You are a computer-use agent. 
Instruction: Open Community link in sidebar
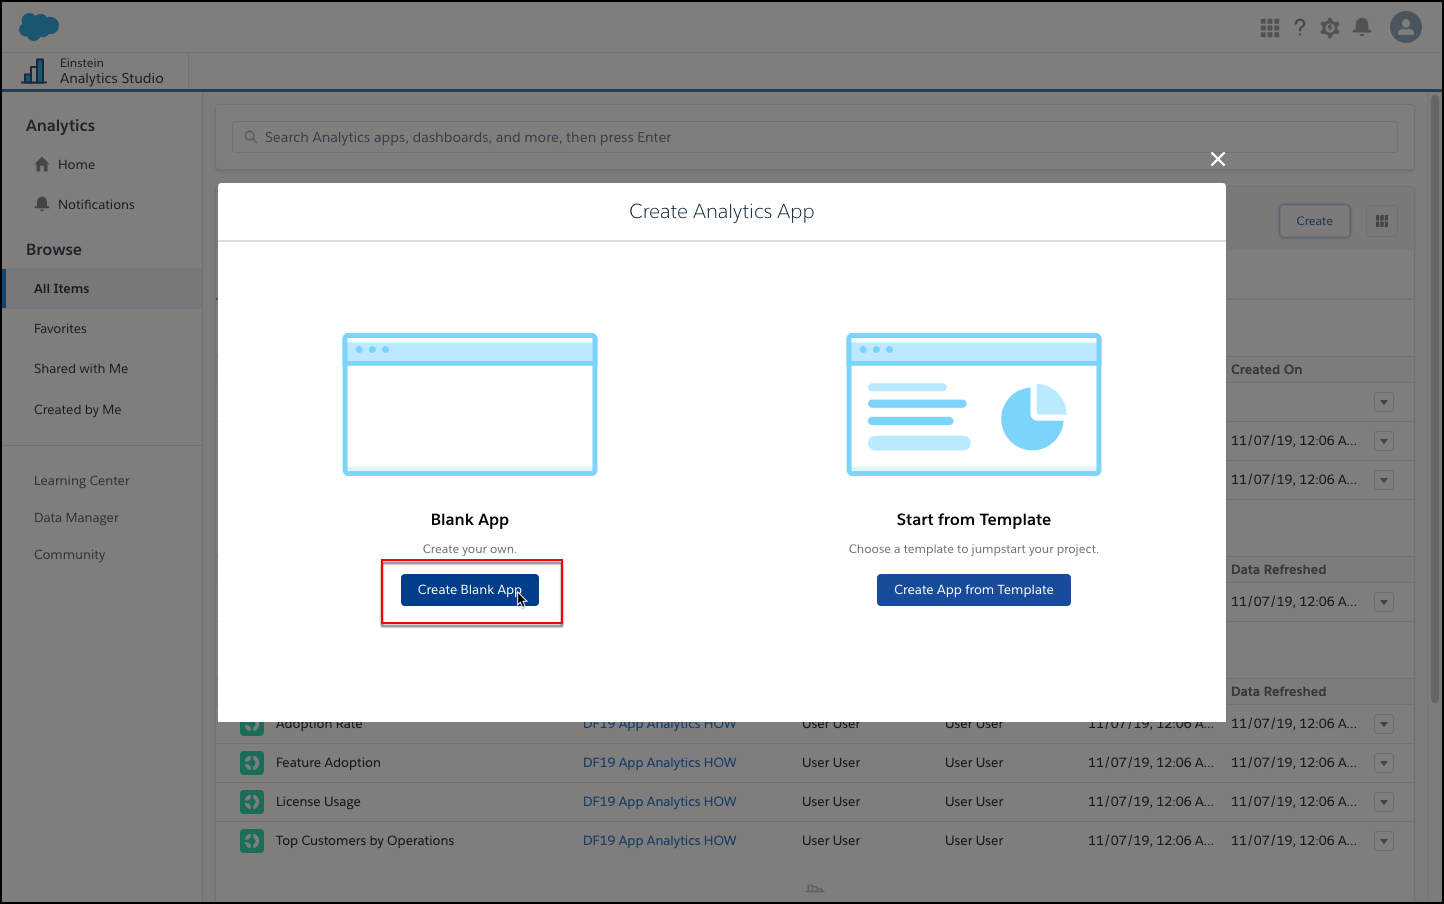click(69, 554)
